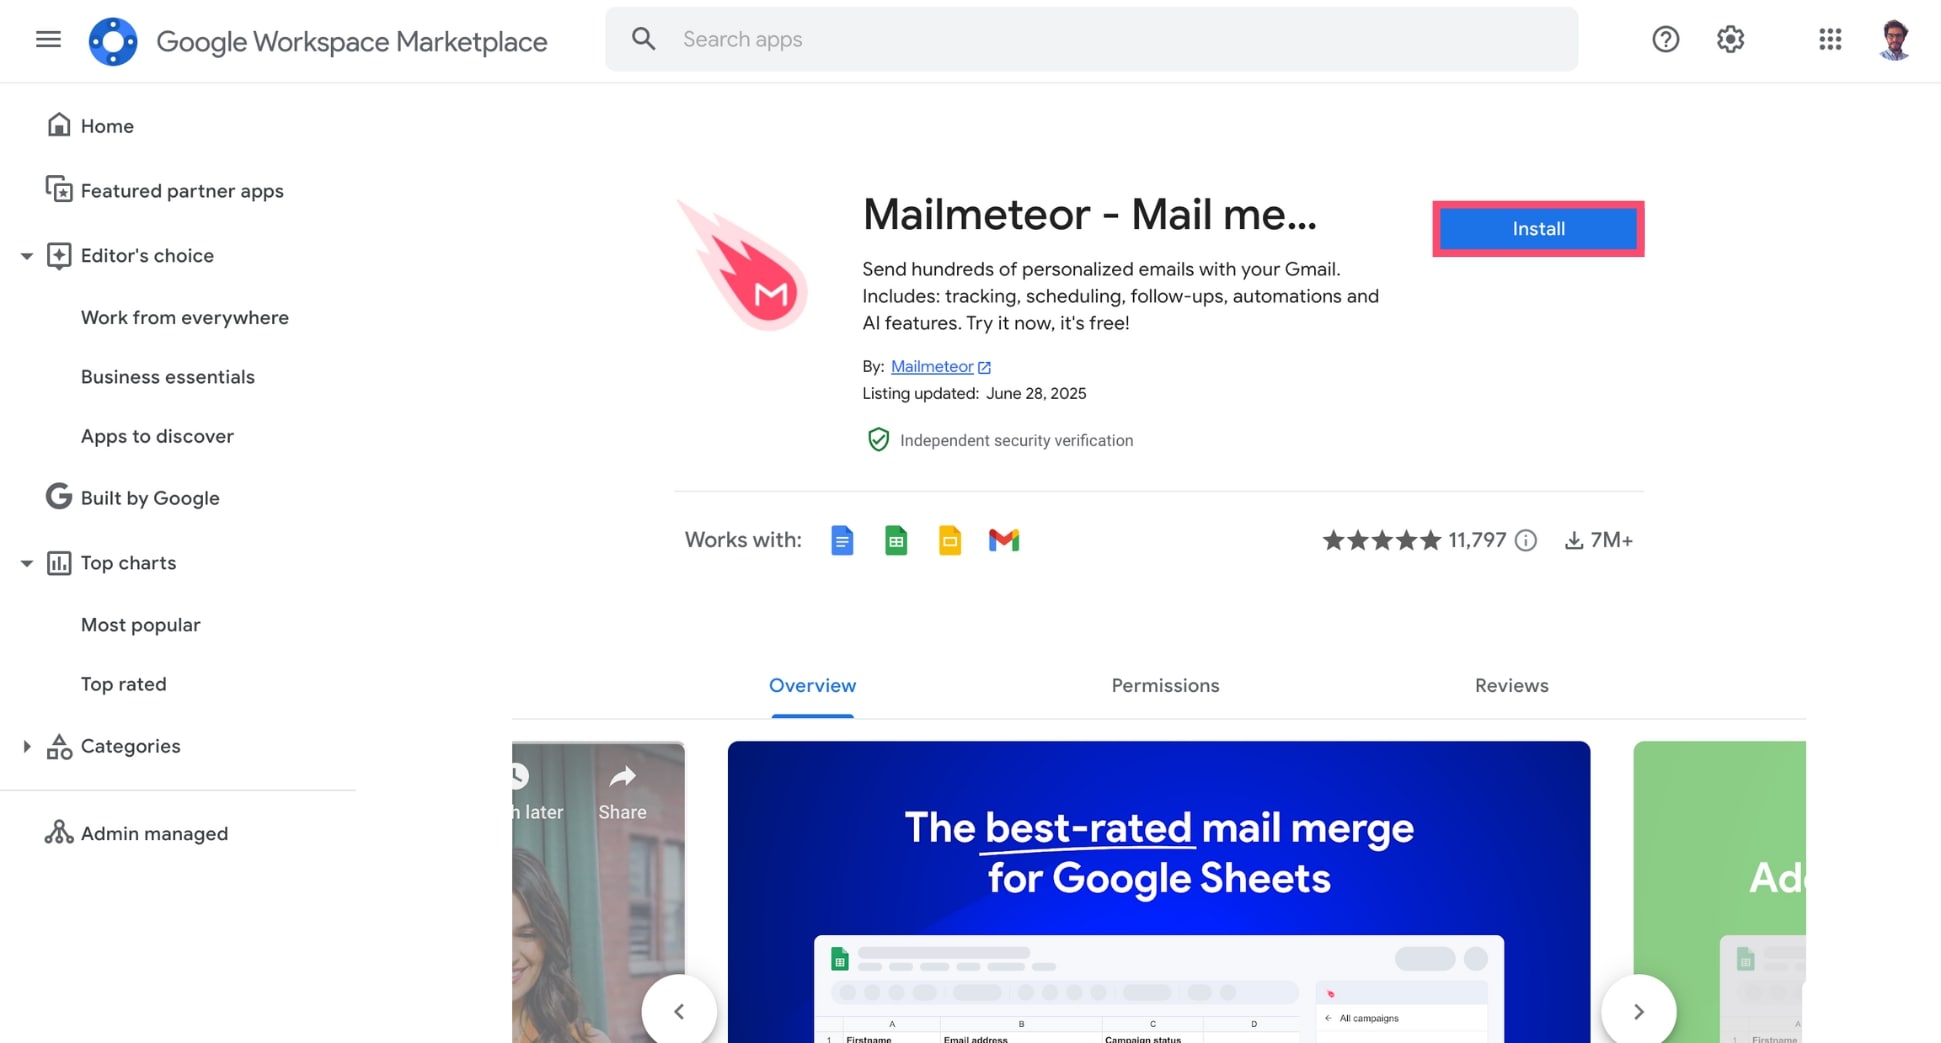Click the Google Sheets compatibility icon
Viewport: 1941px width, 1043px height.
[x=896, y=540]
